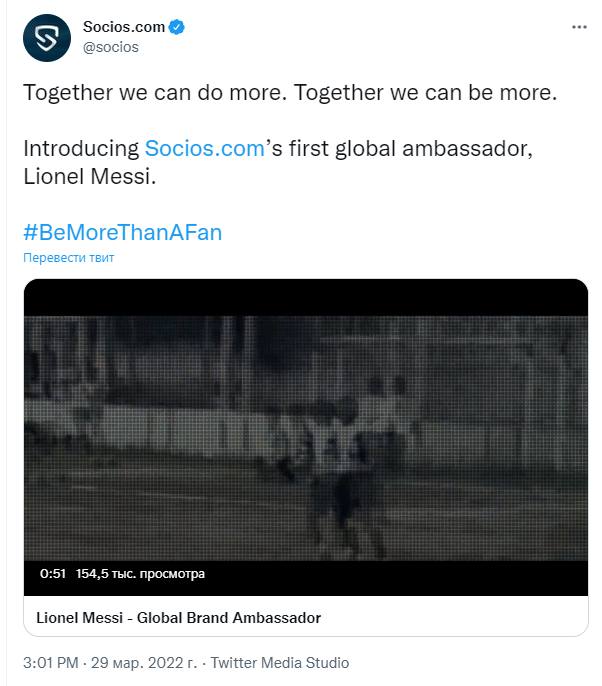Click the 0:51 video duration label

(x=52, y=573)
